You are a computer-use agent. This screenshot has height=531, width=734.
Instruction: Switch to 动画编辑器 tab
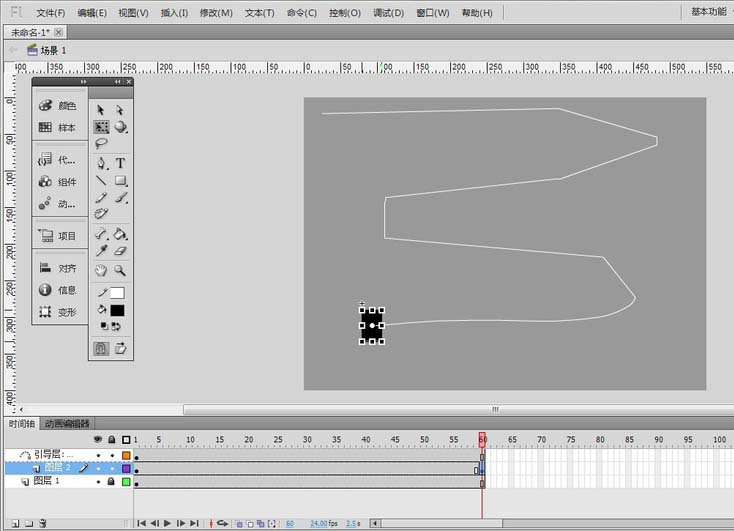pos(67,424)
